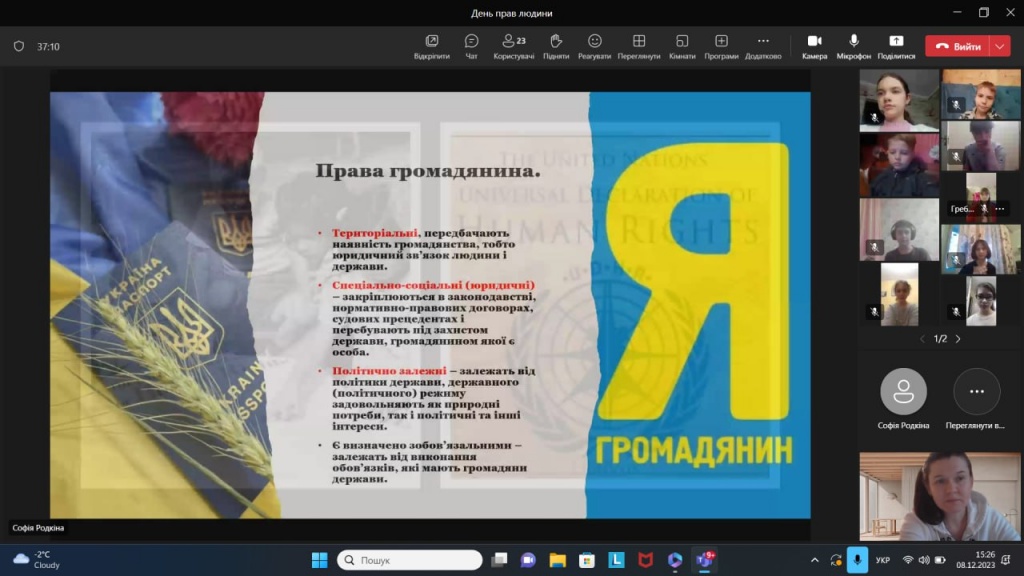Screen dimensions: 1024x576
Task: Go to next page of participant videos
Action: point(958,339)
